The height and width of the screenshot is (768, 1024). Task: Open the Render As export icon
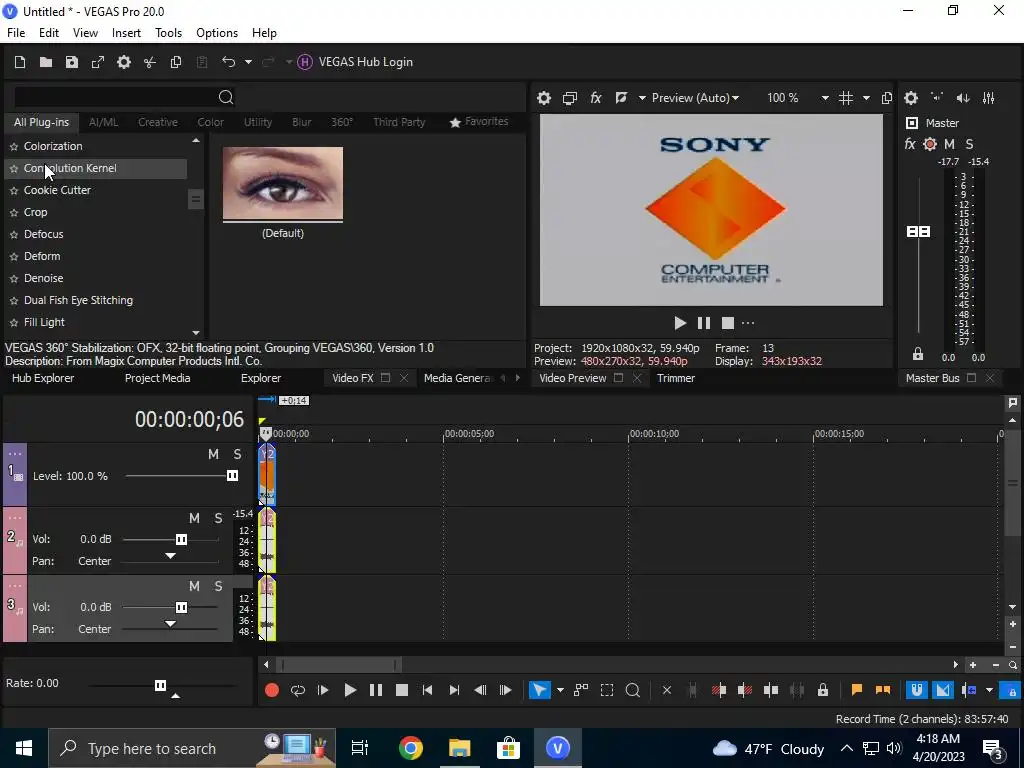pos(98,62)
